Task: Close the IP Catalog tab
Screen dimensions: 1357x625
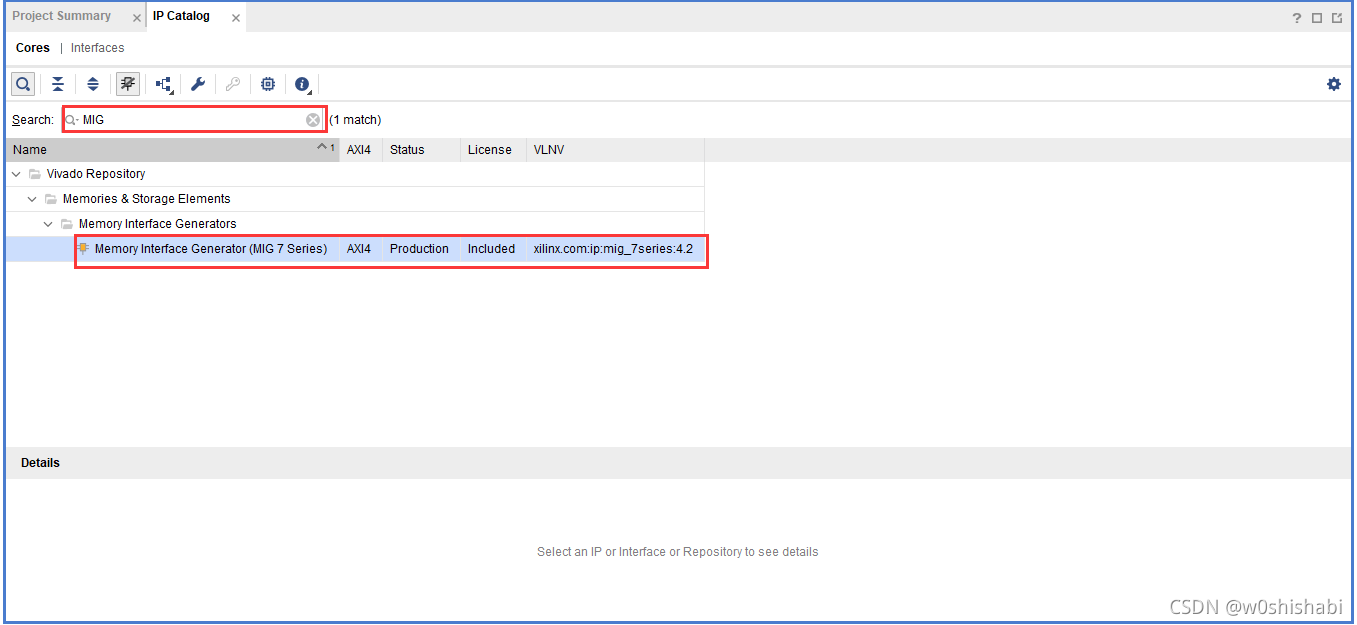Action: click(235, 18)
